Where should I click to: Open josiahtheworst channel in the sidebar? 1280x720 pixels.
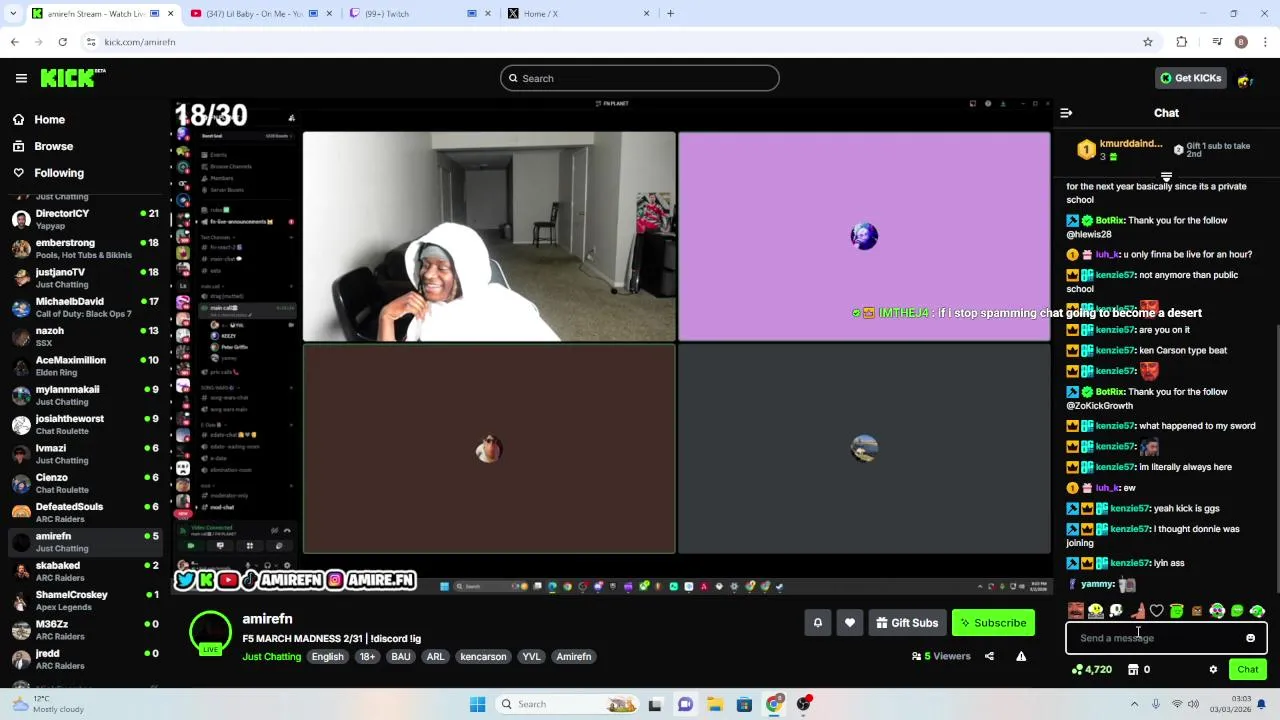click(84, 424)
